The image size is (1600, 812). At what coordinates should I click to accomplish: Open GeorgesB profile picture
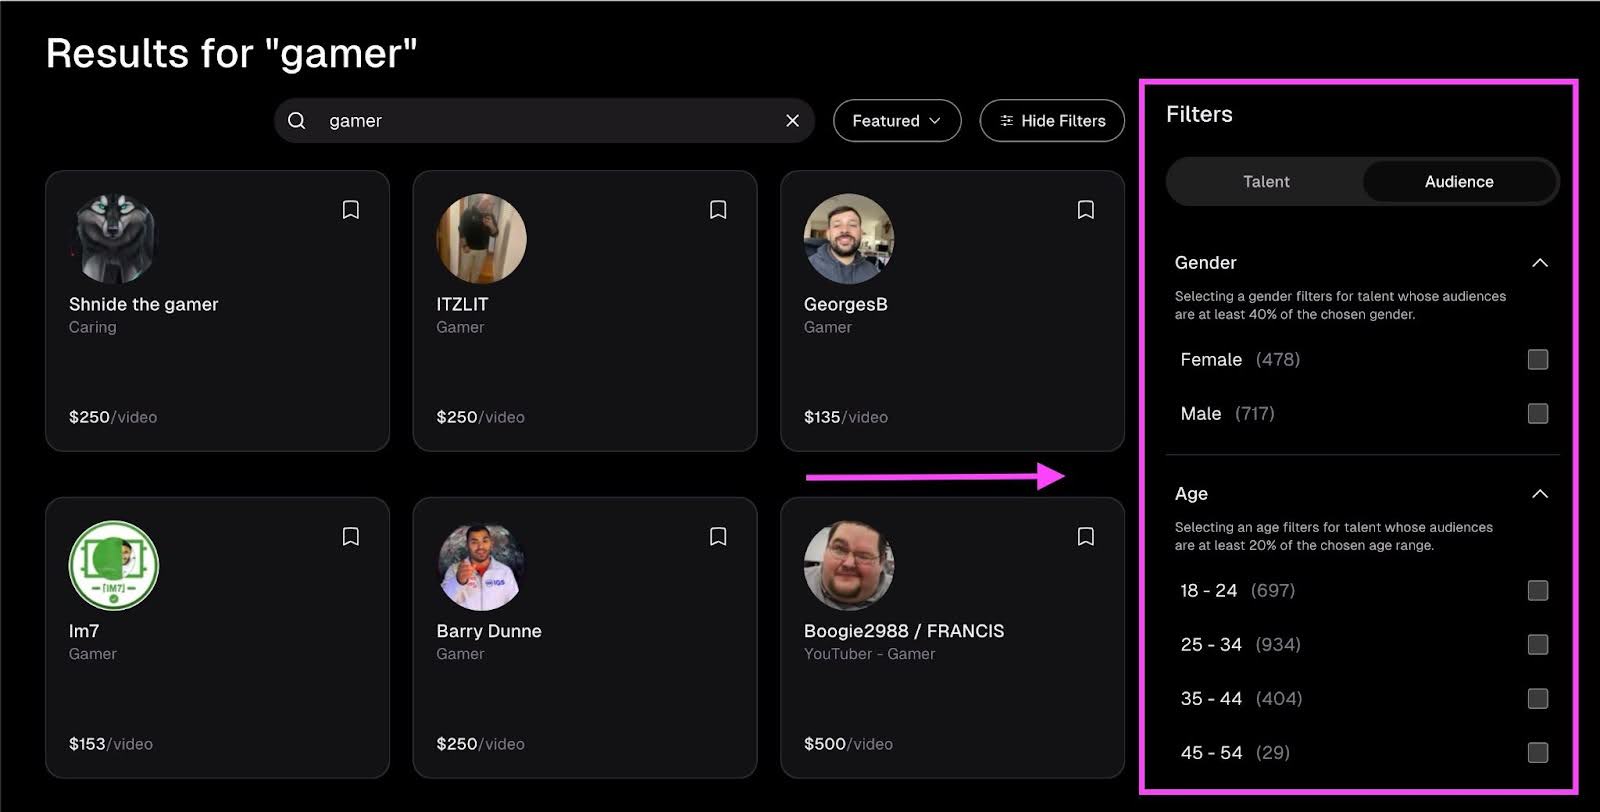pos(849,239)
